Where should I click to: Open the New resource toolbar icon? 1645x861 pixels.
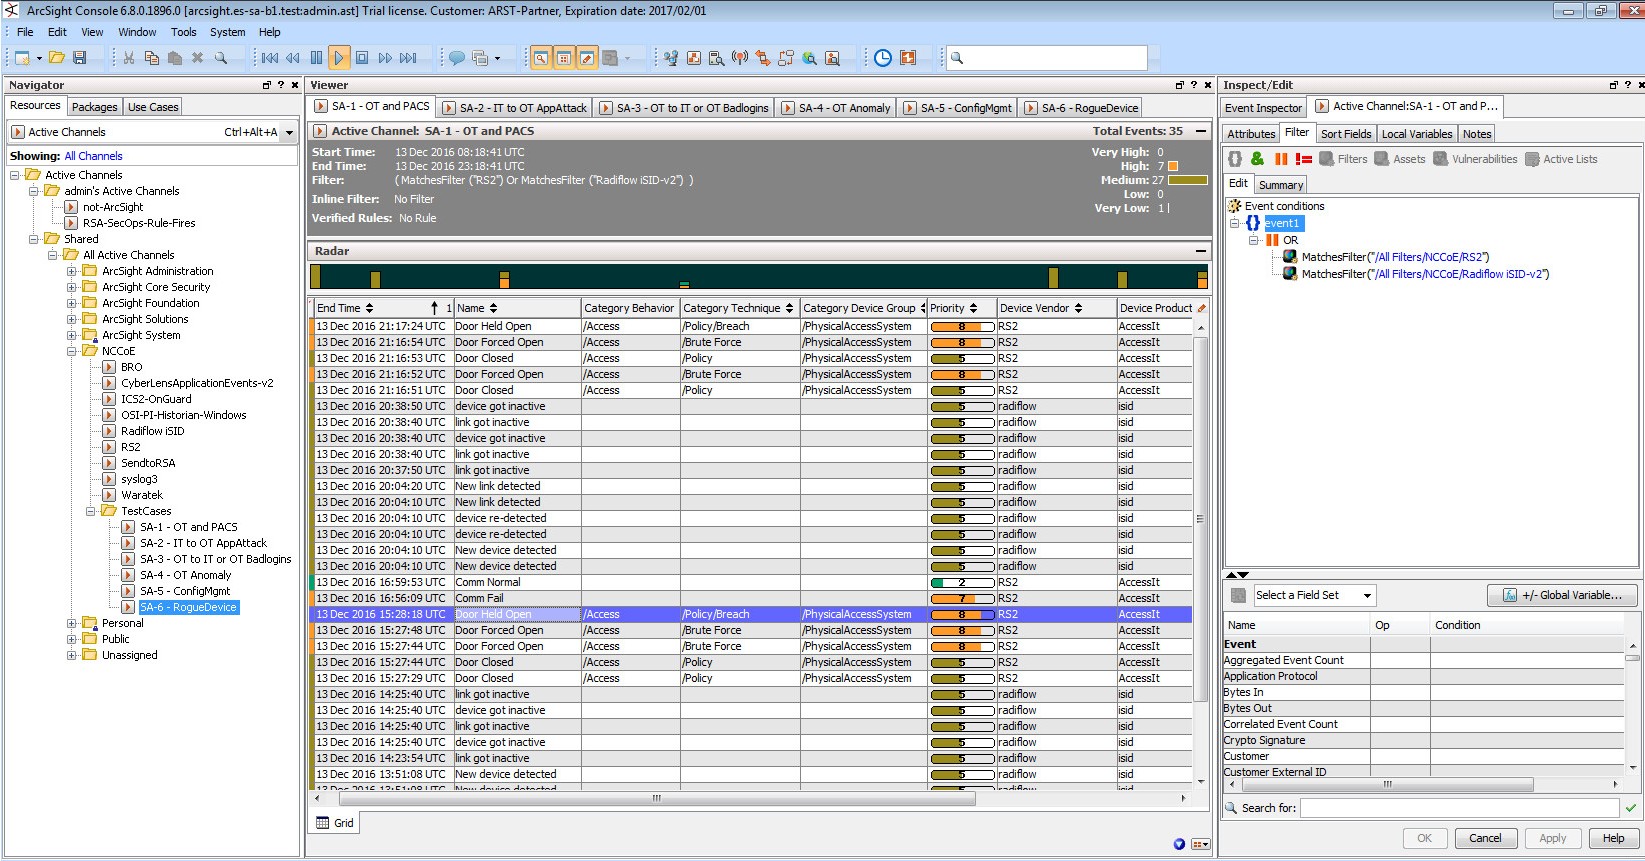(23, 58)
